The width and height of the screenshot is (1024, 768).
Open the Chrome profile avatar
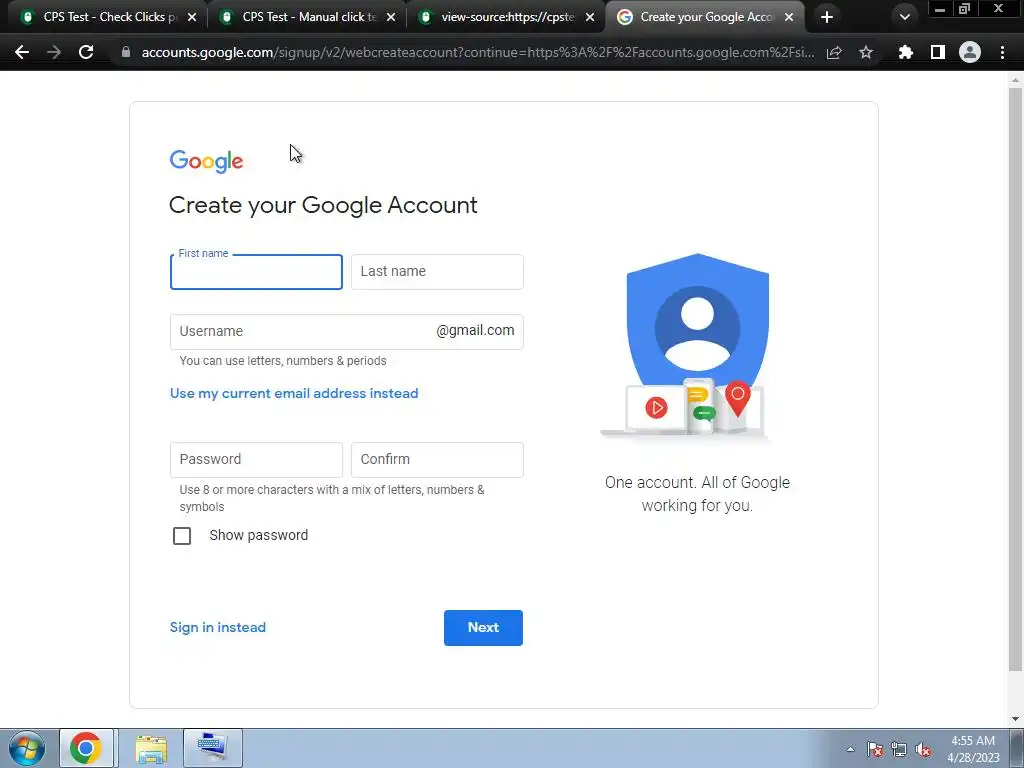[x=970, y=52]
